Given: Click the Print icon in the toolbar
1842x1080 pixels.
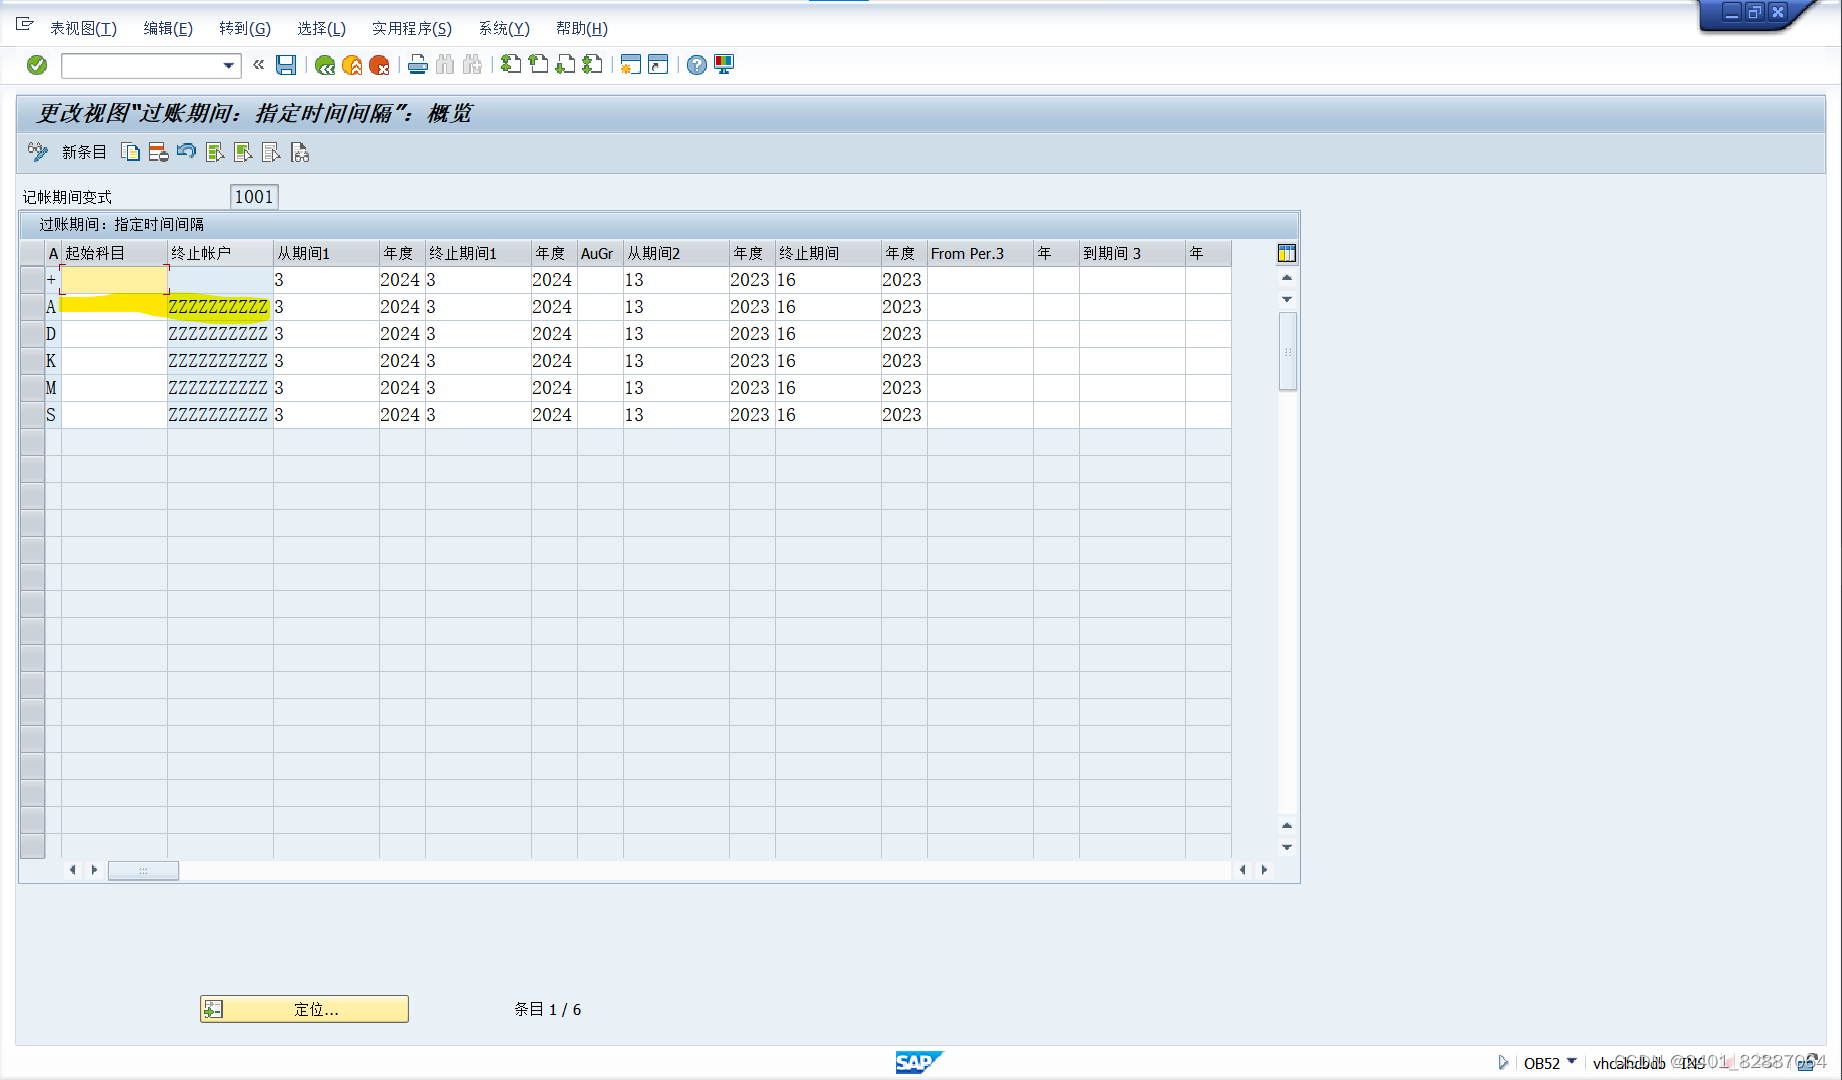Looking at the screenshot, I should tap(417, 64).
